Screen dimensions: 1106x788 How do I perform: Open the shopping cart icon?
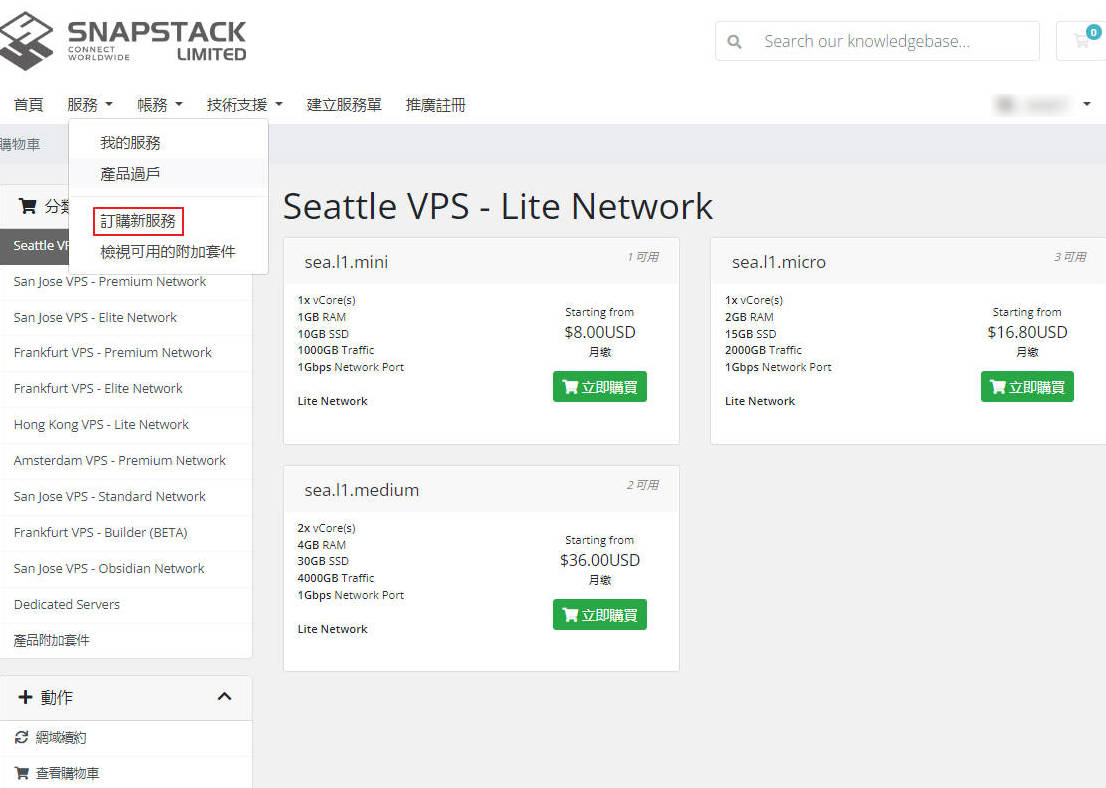click(1082, 41)
